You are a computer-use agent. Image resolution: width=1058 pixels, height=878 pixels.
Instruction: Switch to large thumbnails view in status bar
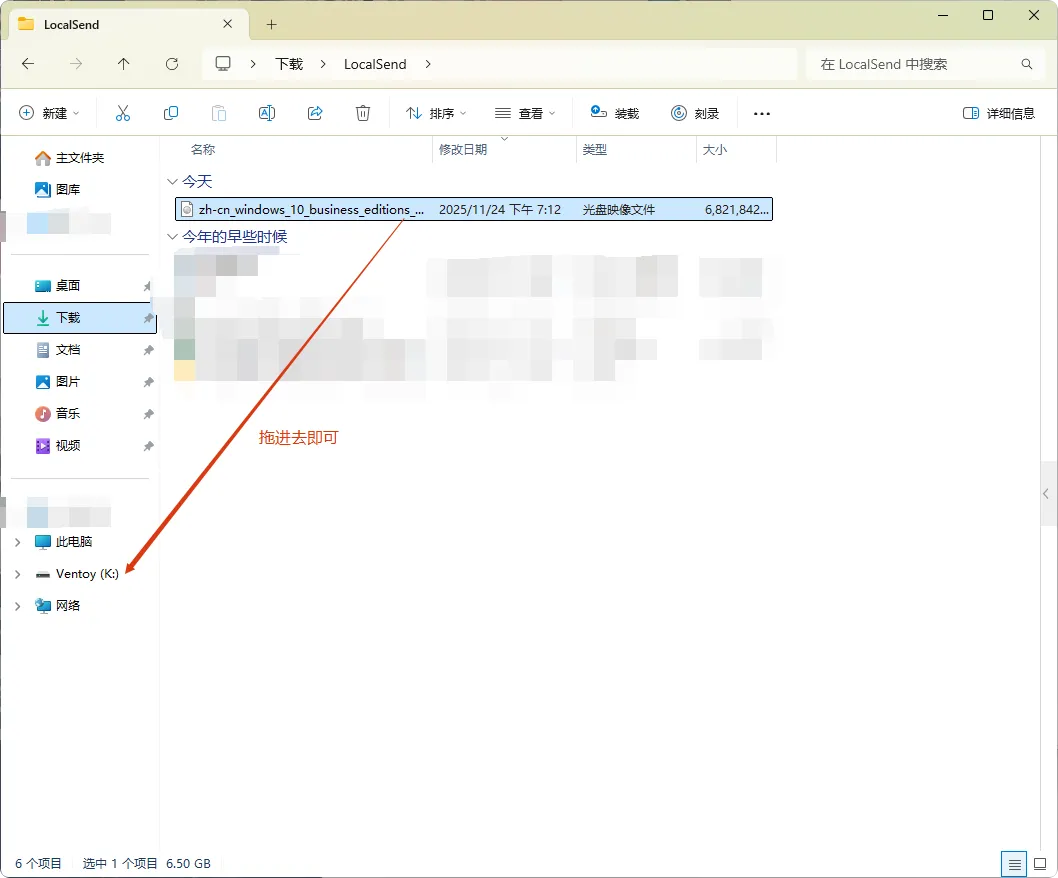click(1041, 864)
